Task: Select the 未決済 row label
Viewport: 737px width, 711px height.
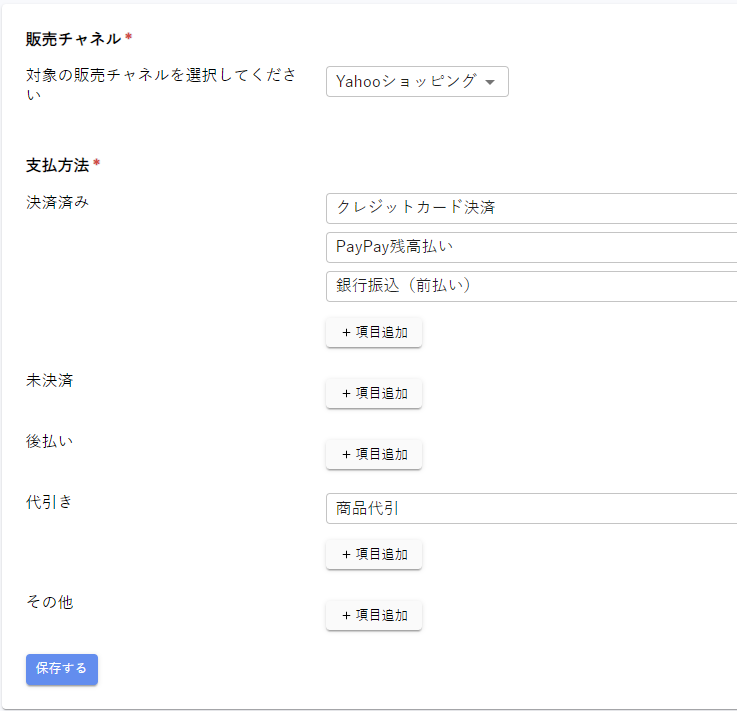Action: coord(49,381)
